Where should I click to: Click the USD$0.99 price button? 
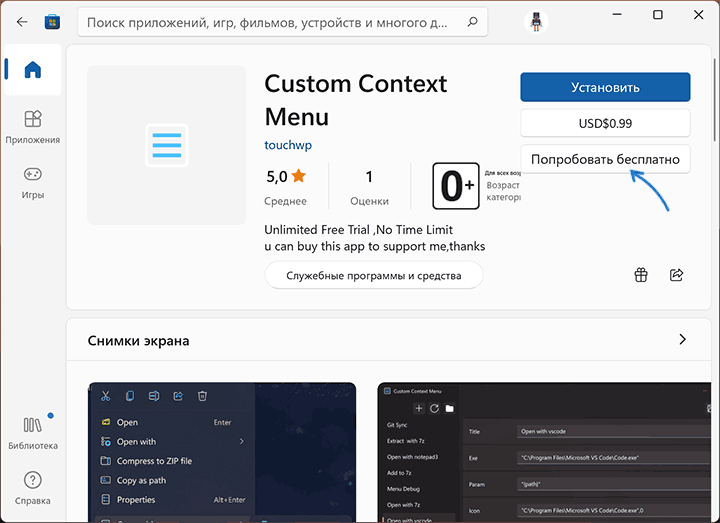[605, 123]
